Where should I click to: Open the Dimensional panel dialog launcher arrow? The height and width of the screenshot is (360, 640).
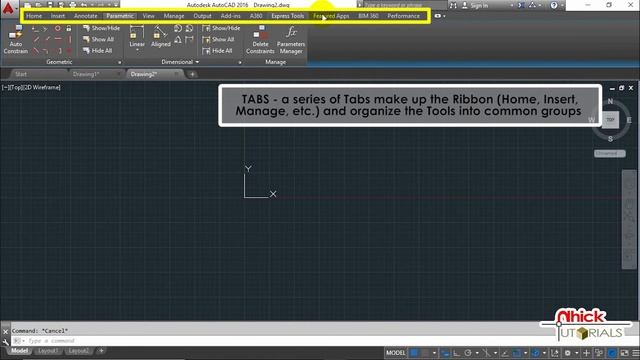pyautogui.click(x=240, y=62)
